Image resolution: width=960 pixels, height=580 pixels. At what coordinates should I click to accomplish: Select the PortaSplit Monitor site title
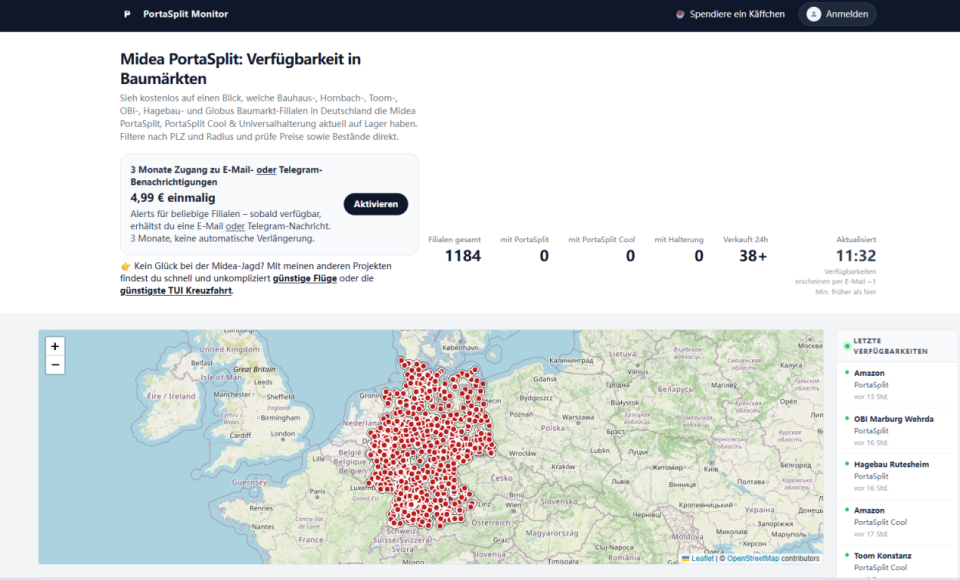coord(186,14)
